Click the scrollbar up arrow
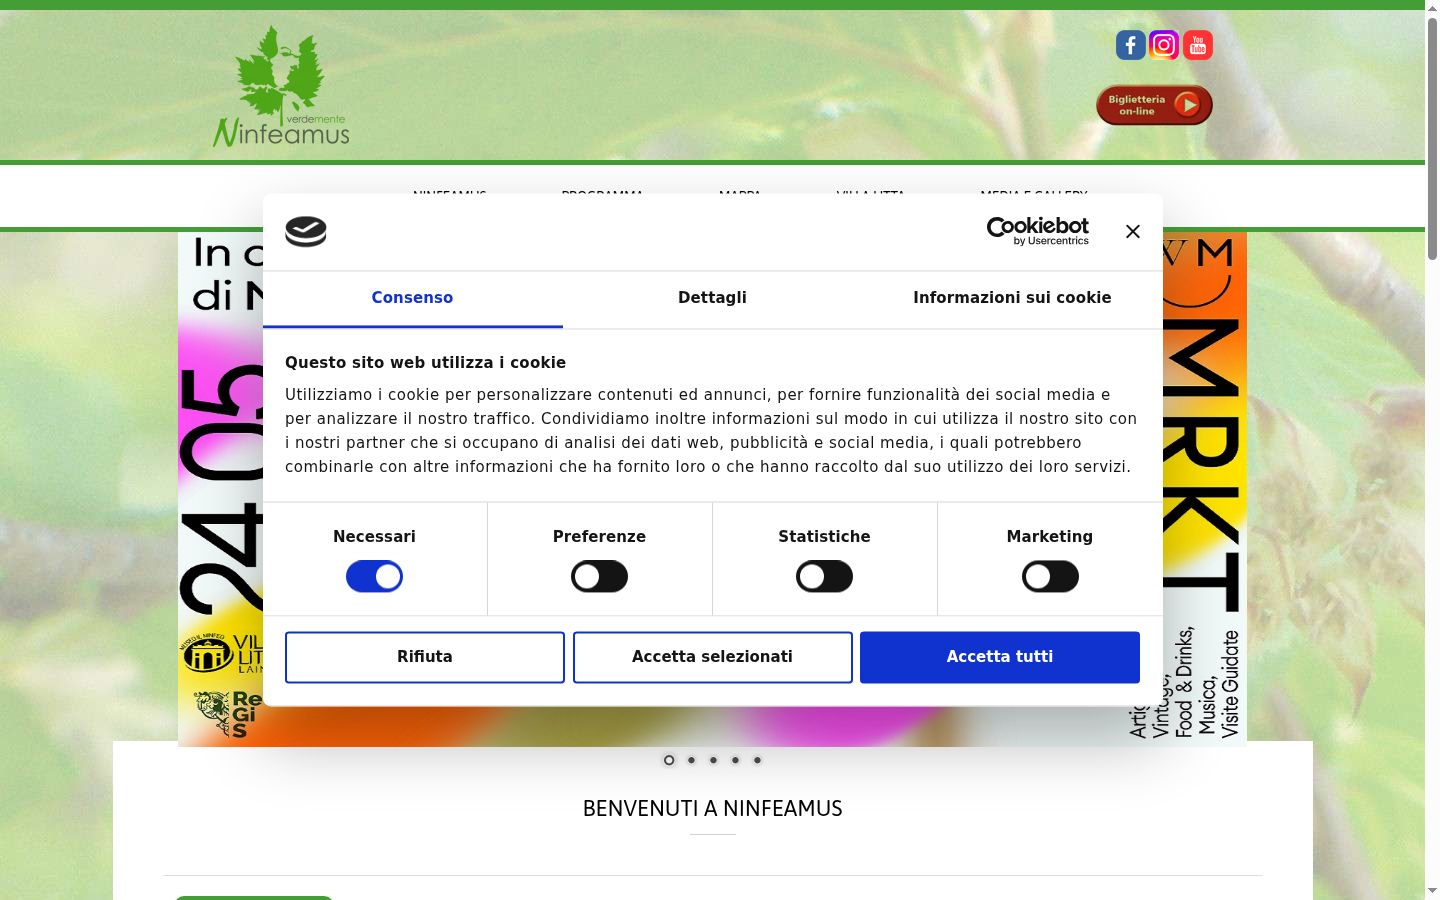This screenshot has width=1440, height=900. point(1432,7)
